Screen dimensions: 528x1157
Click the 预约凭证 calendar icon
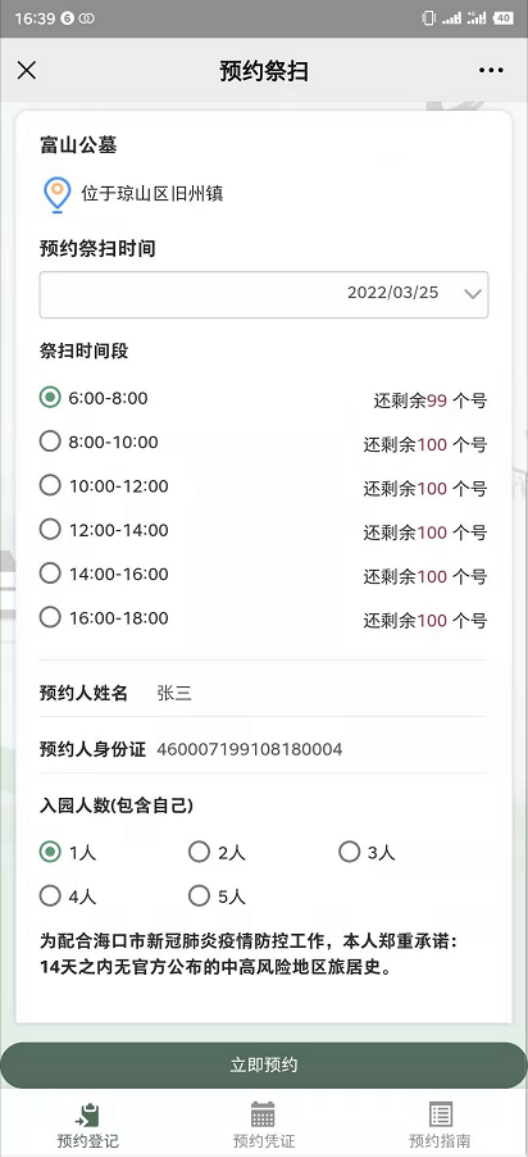coord(263,1113)
